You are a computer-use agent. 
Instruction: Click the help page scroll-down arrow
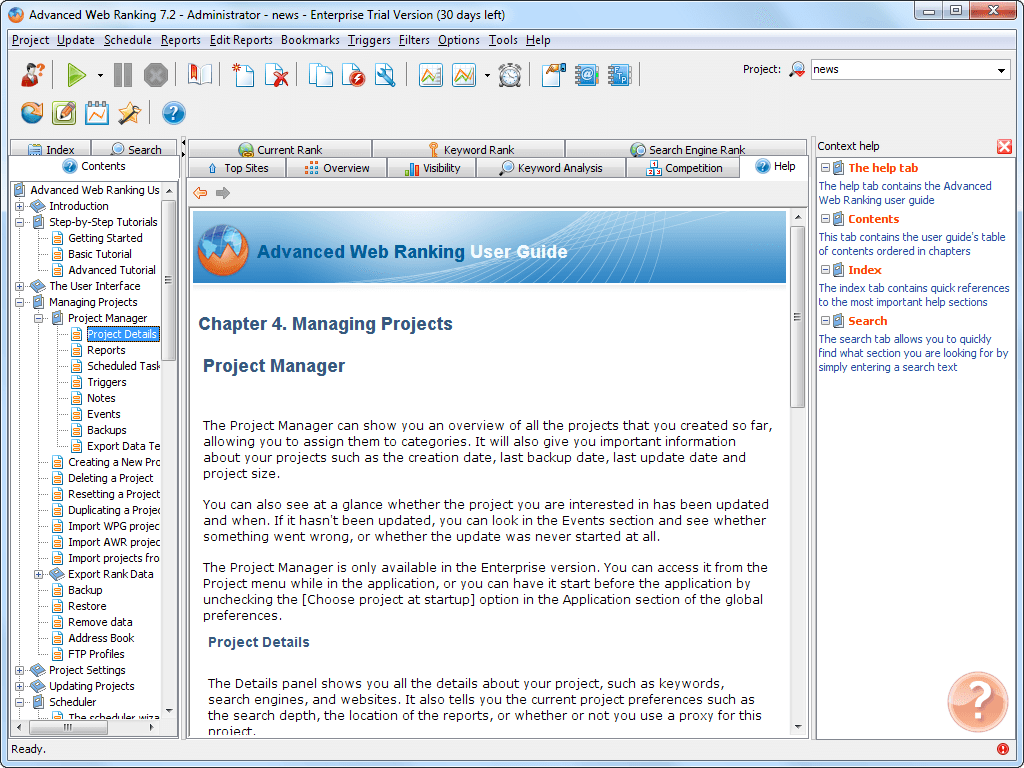coord(797,727)
